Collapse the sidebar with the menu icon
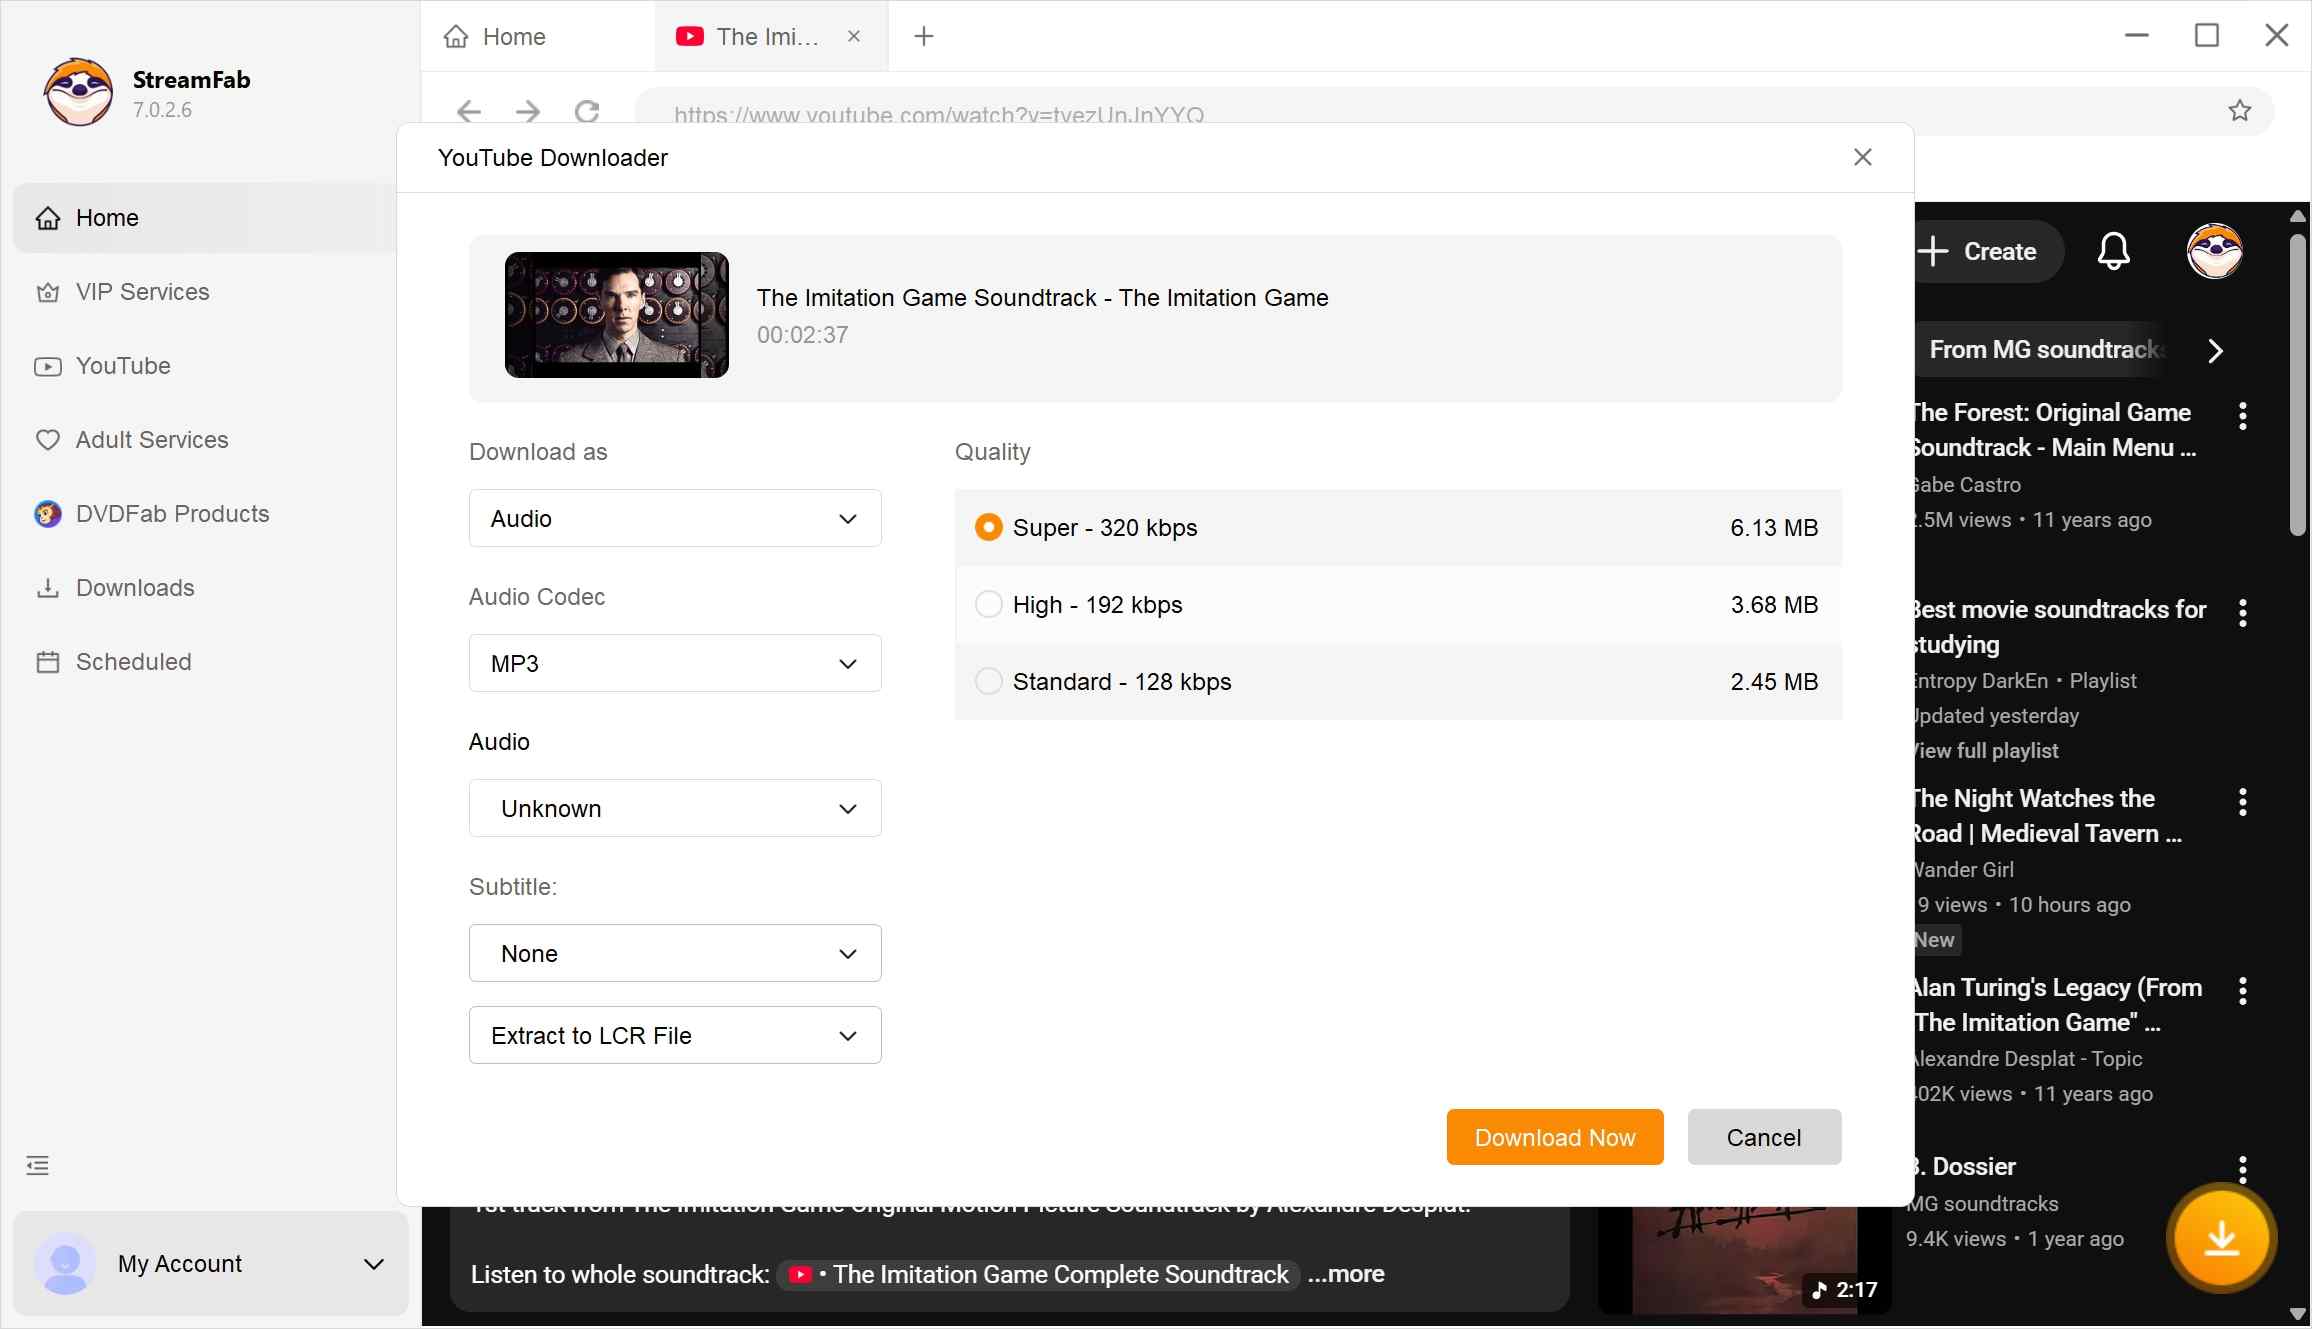Screen dimensions: 2312x1329 click(x=38, y=1165)
